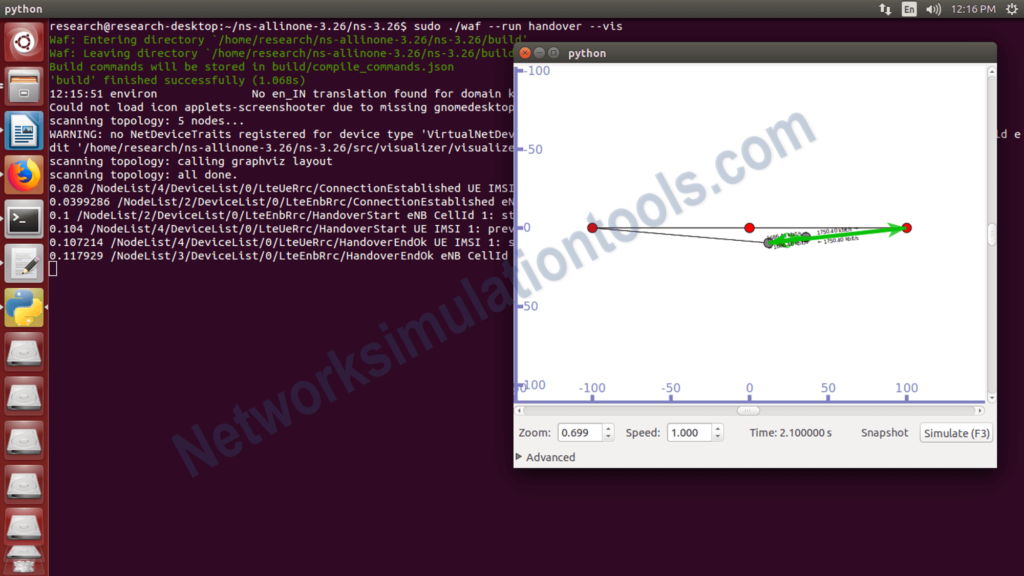
Task: Click the Snapshot button
Action: click(884, 432)
